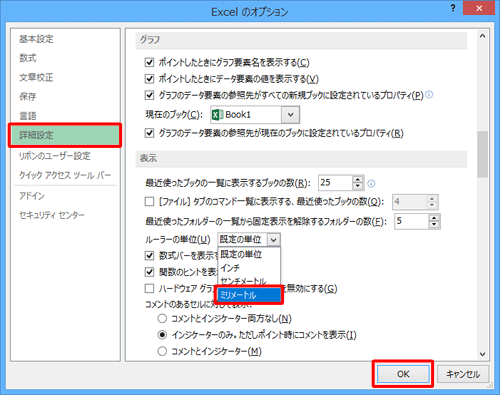The height and width of the screenshot is (395, 500).
Task: Click the unpinned folders field showing 5
Action: [x=412, y=221]
